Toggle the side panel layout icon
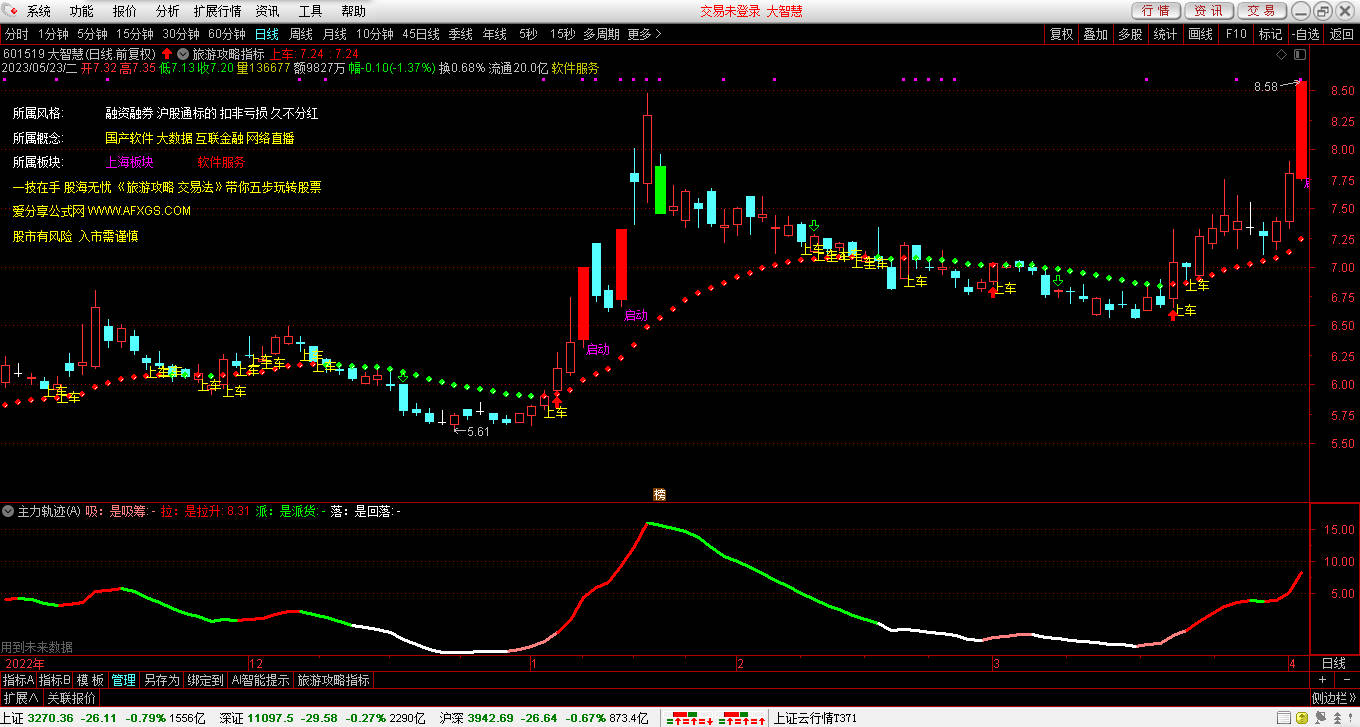Image resolution: width=1360 pixels, height=727 pixels. pos(1299,53)
